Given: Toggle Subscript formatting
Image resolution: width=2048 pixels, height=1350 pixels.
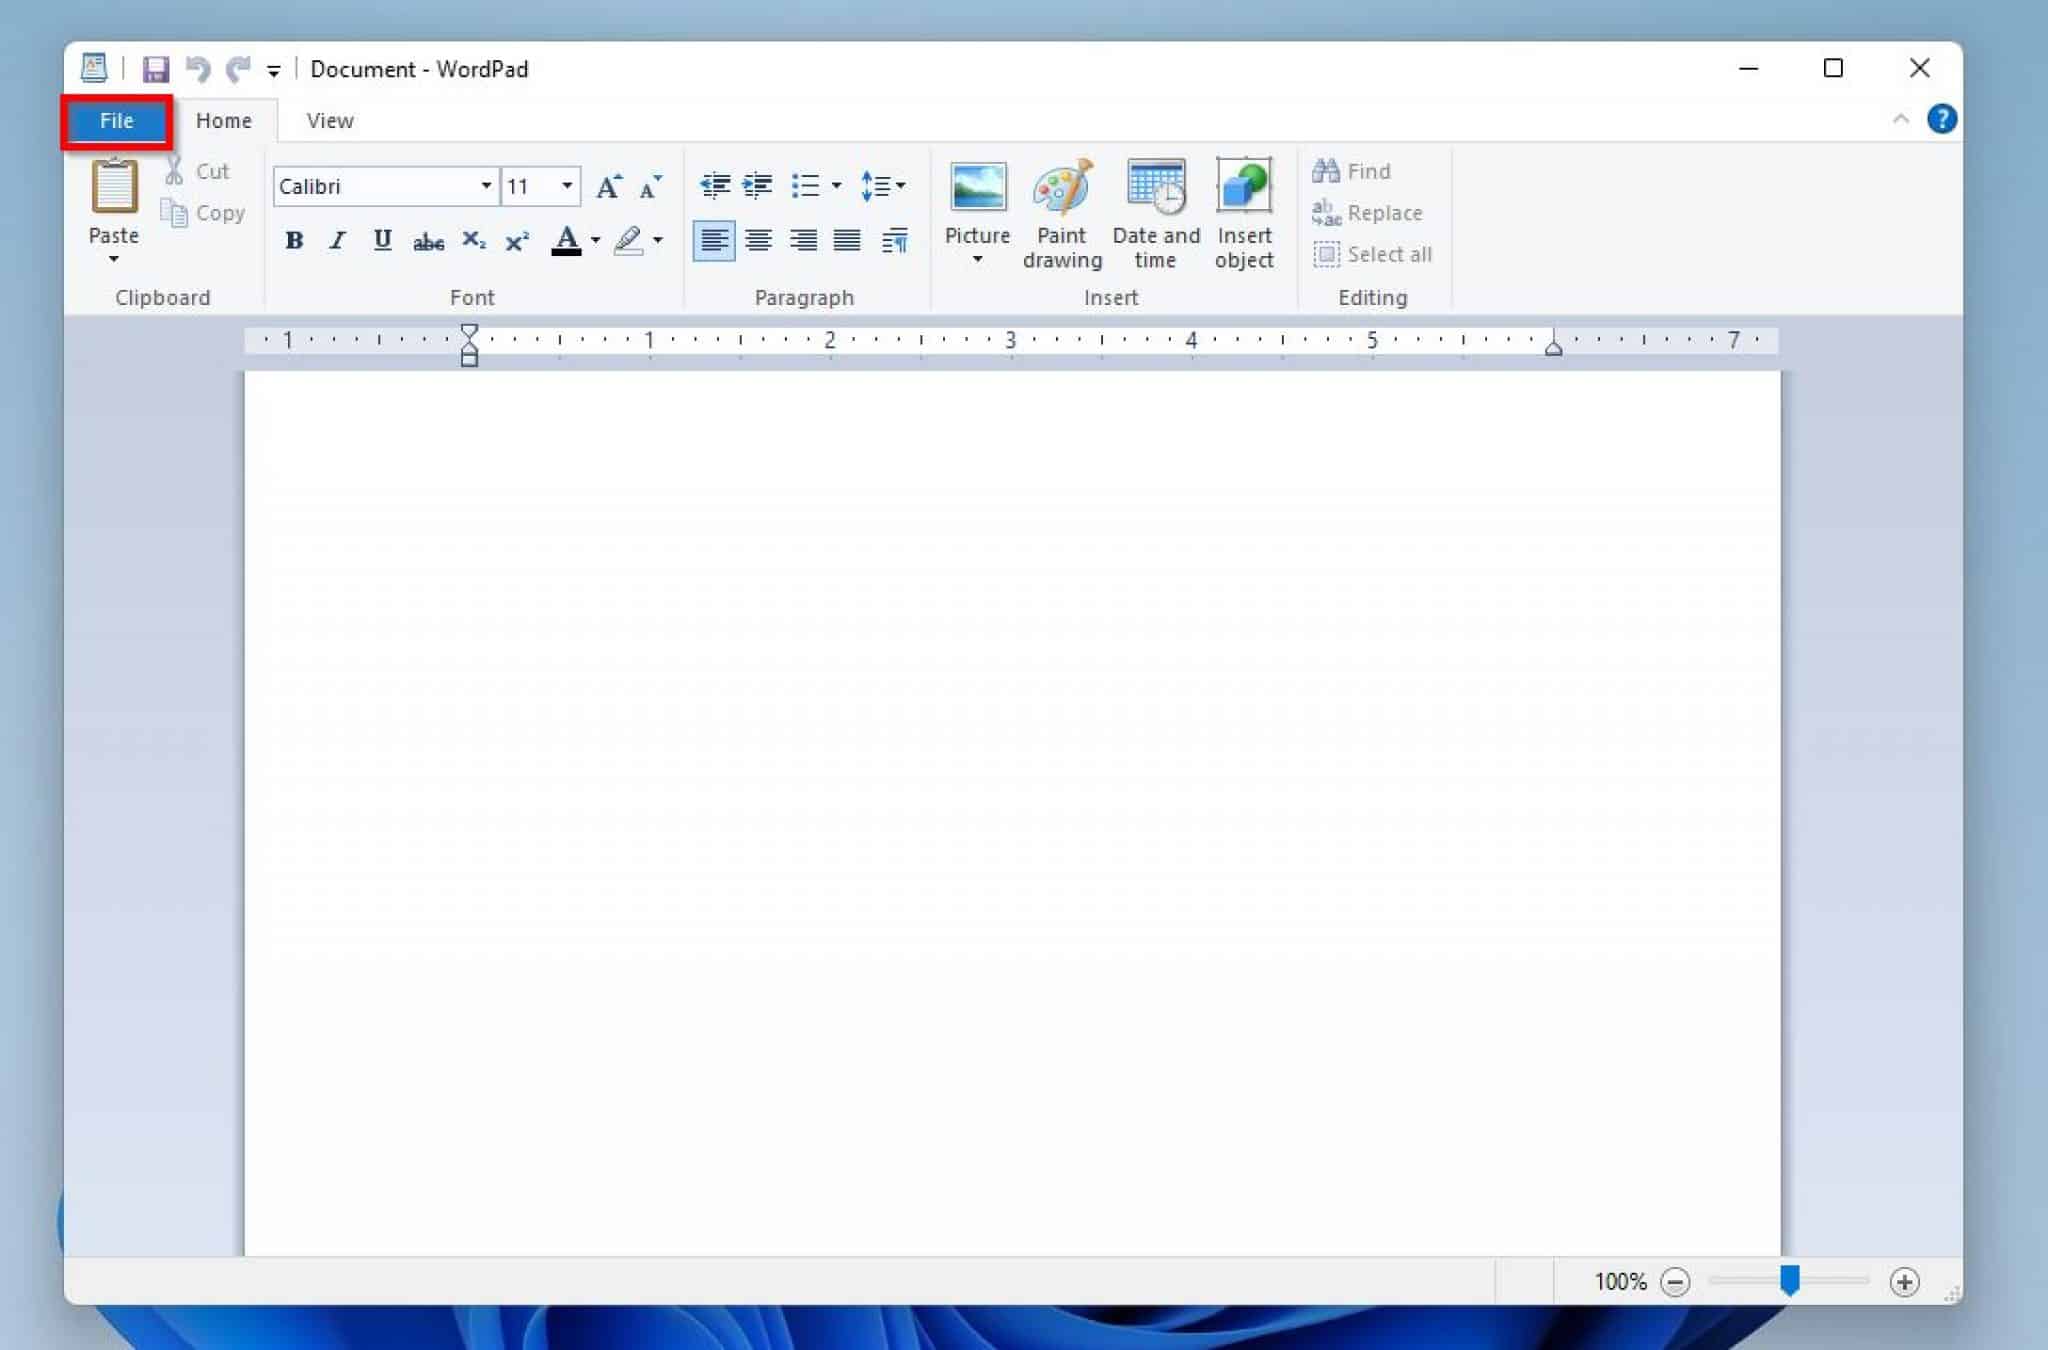Looking at the screenshot, I should coord(473,240).
